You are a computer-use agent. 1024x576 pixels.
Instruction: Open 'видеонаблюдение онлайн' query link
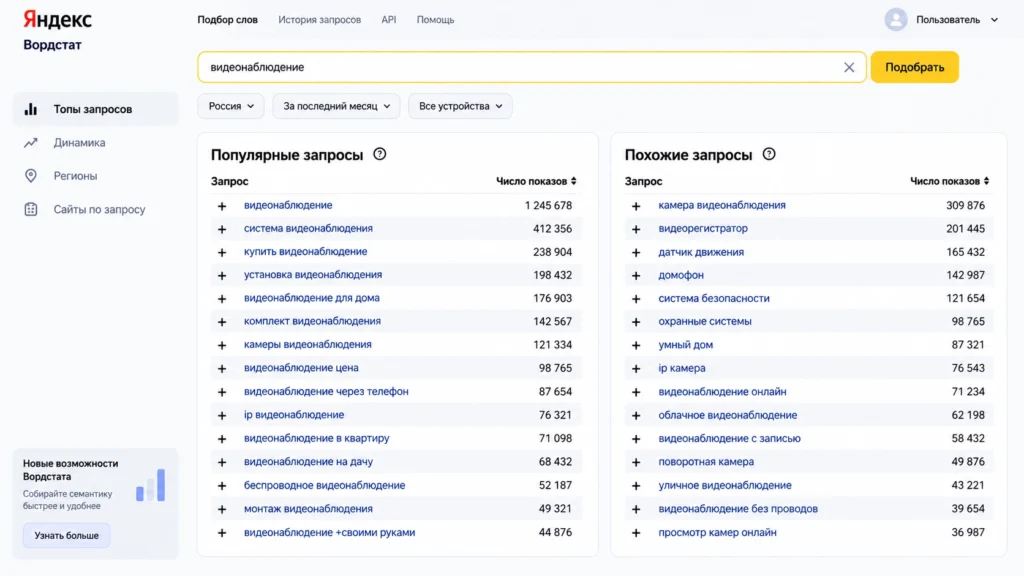(x=722, y=391)
